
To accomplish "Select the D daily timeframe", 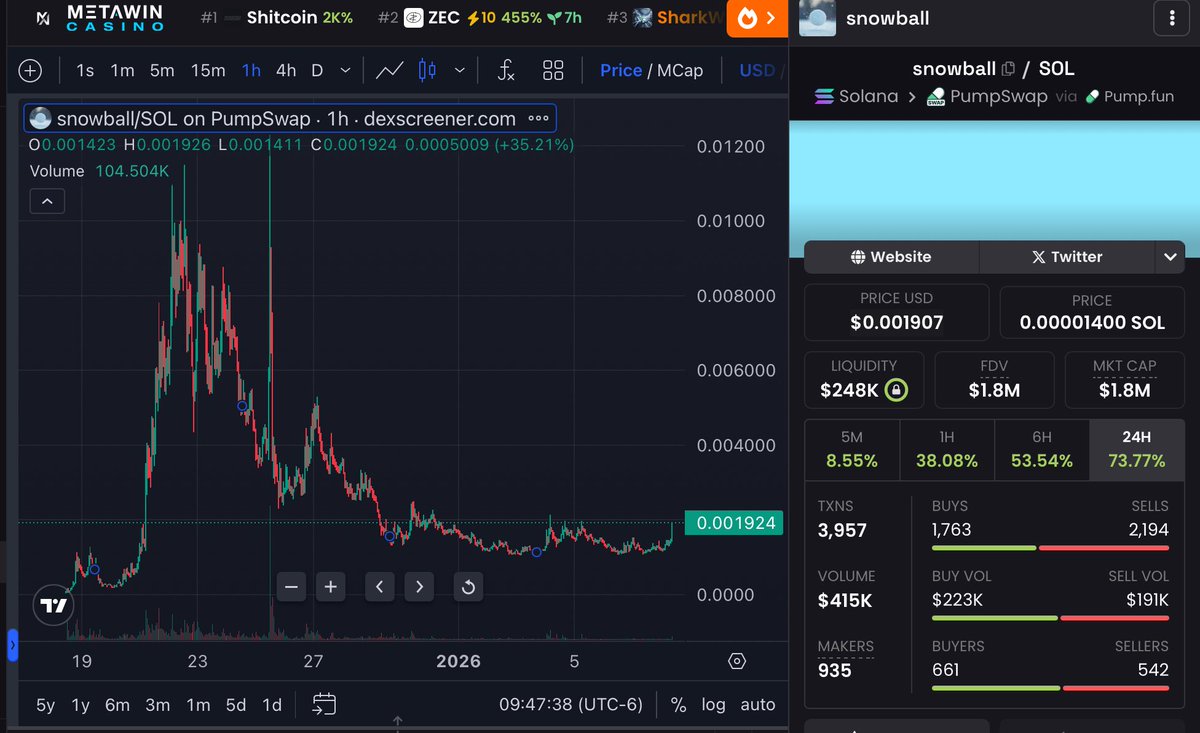I will coord(317,71).
